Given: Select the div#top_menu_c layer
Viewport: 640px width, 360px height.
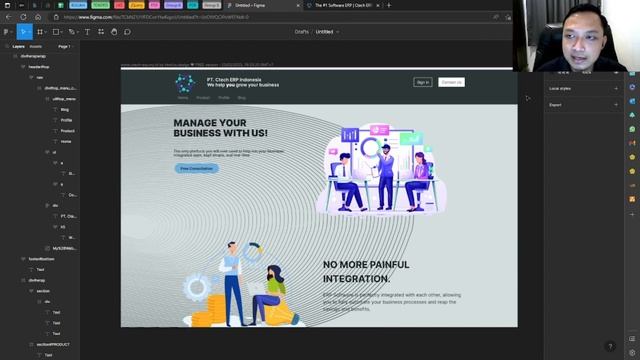Looking at the screenshot, I should coord(60,88).
